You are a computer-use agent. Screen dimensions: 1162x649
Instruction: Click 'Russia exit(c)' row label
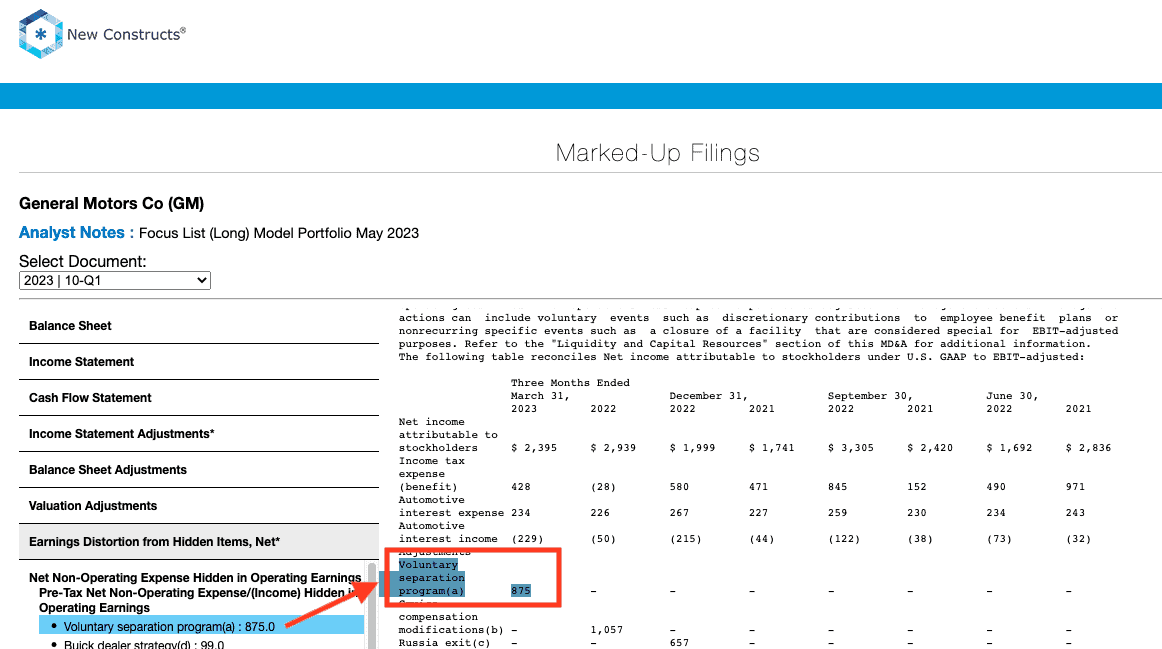(445, 643)
